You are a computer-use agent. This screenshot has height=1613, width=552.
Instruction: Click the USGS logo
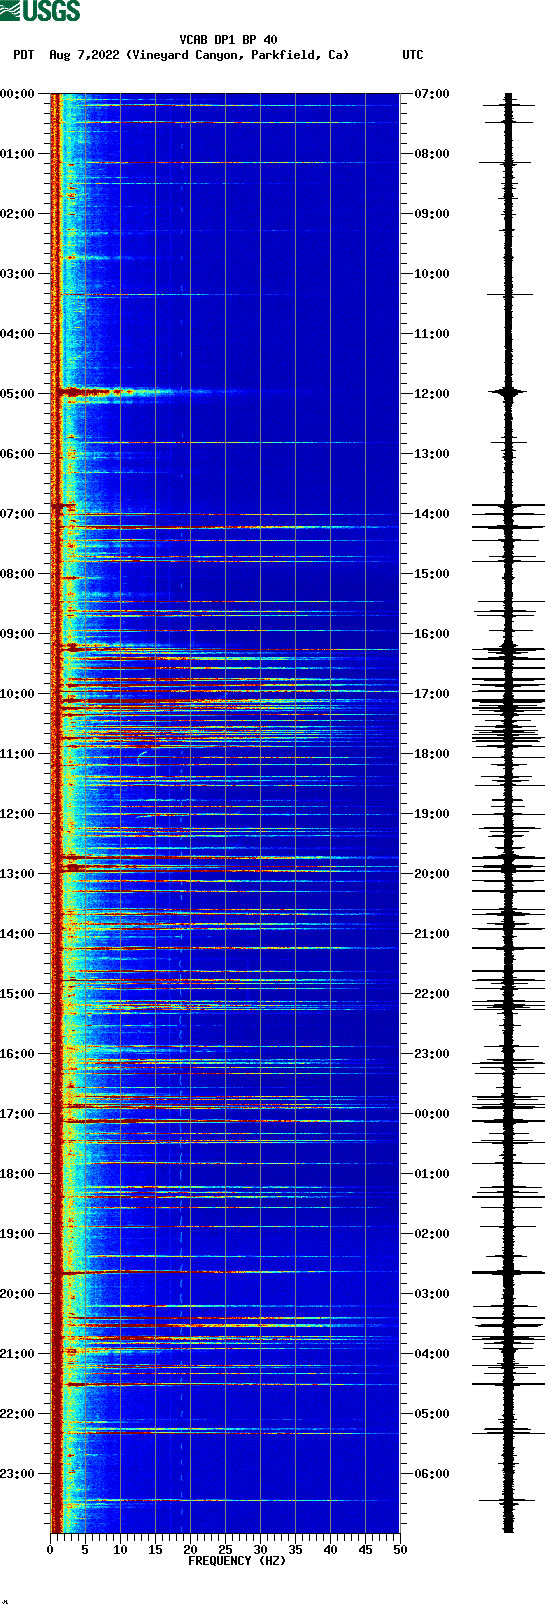[40, 11]
